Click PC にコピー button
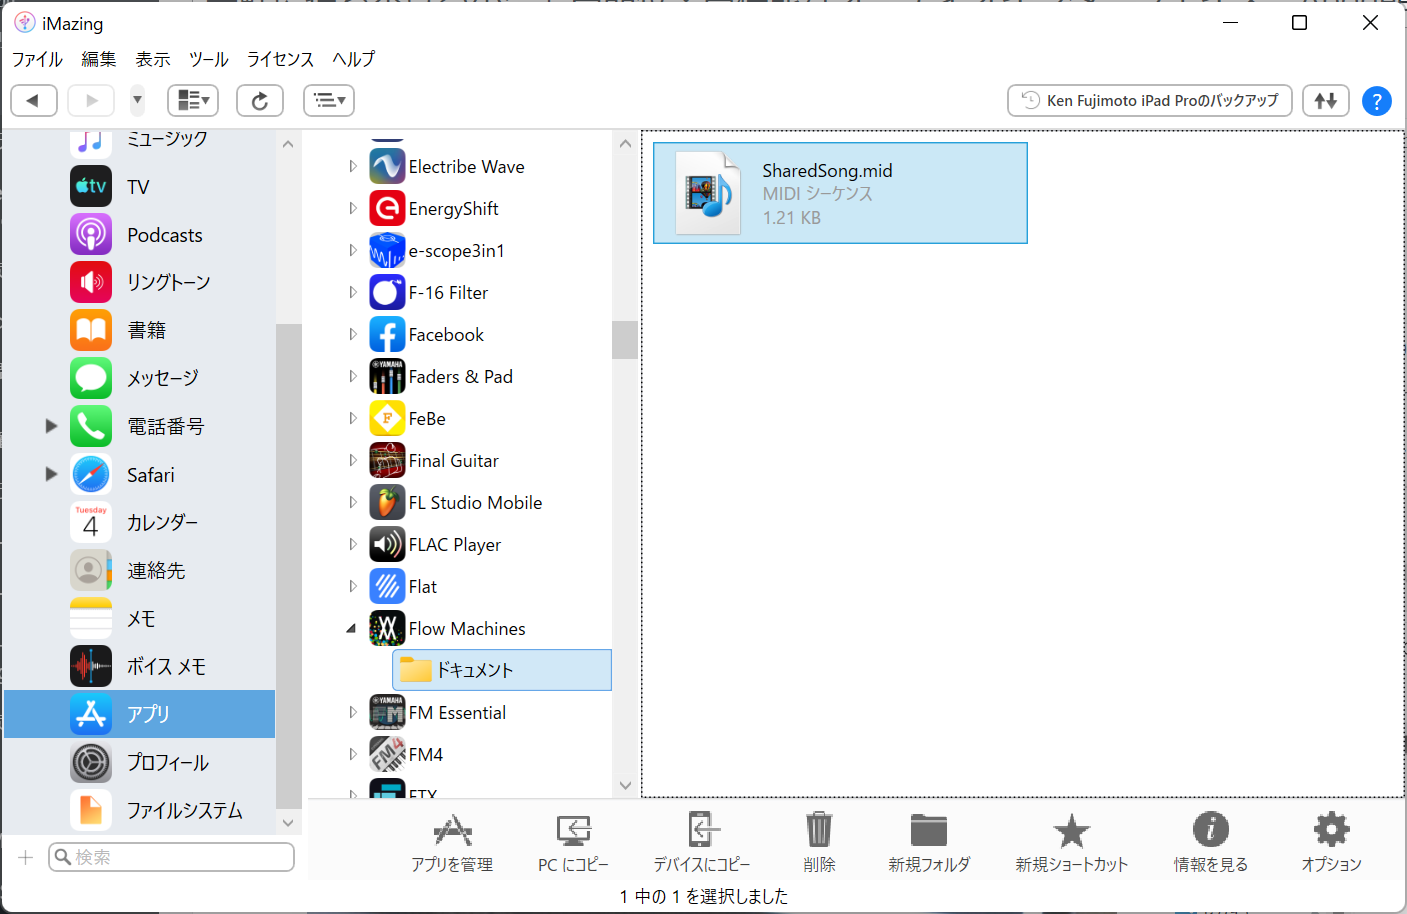The height and width of the screenshot is (914, 1407). point(573,843)
